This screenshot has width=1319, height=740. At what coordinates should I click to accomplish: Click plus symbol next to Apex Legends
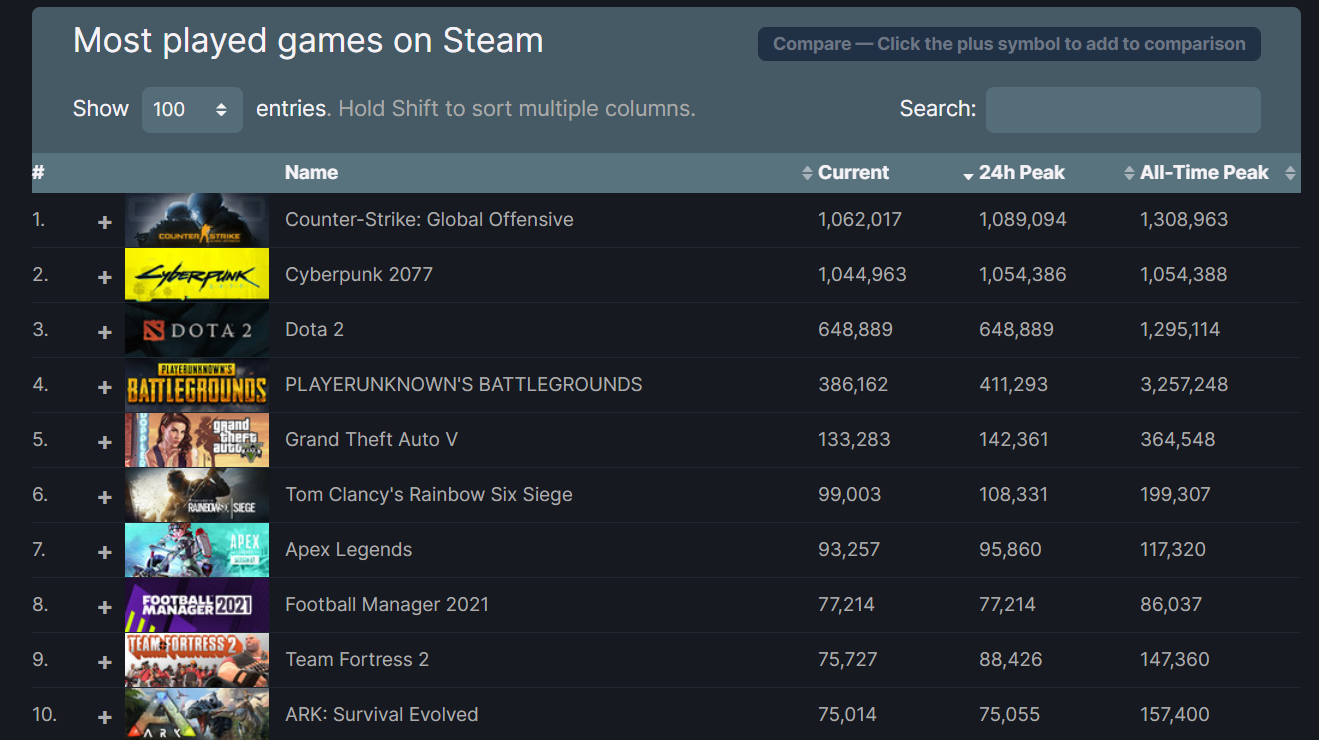(104, 552)
